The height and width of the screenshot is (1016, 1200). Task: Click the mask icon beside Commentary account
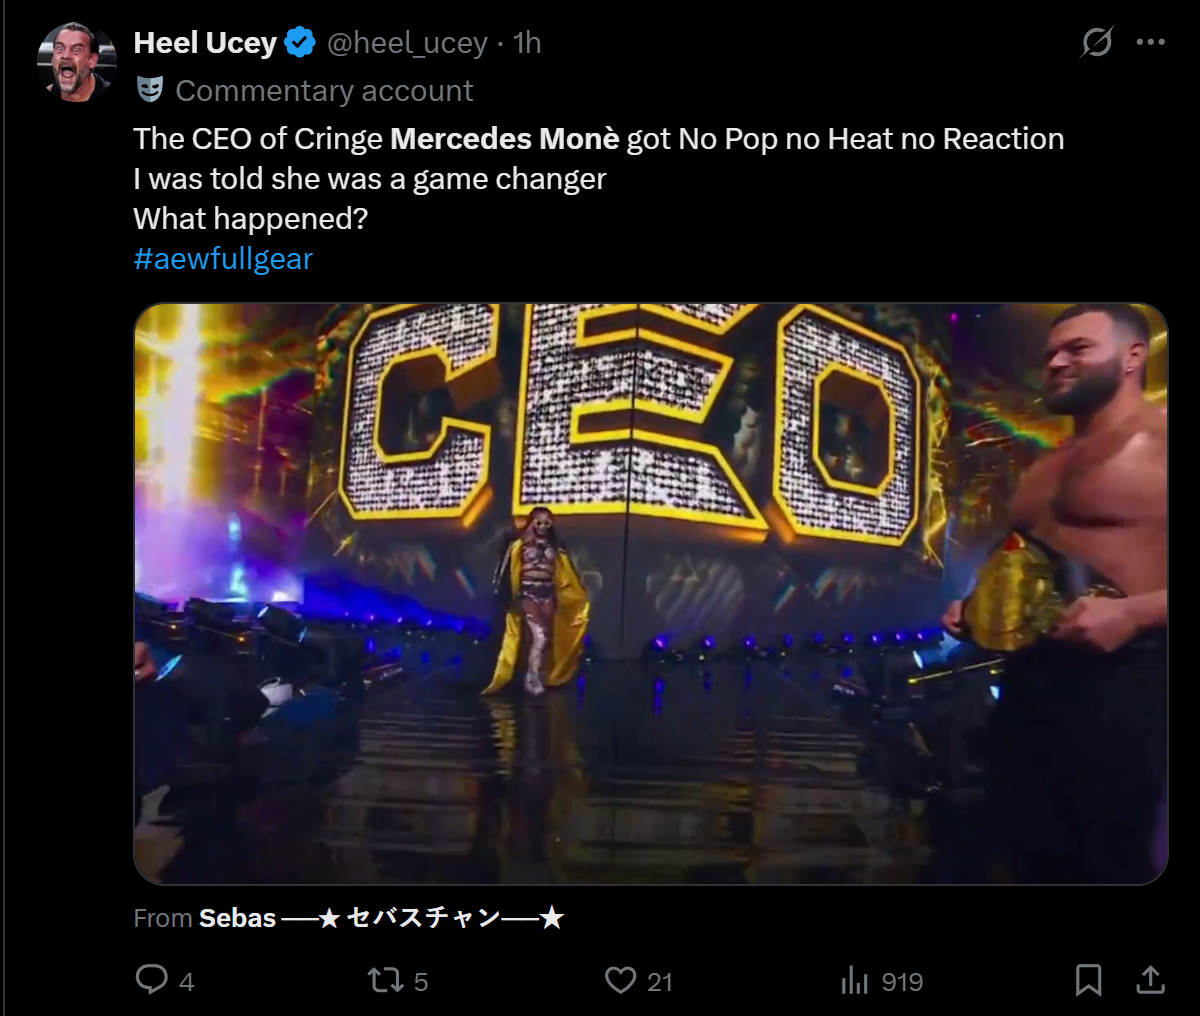click(150, 90)
